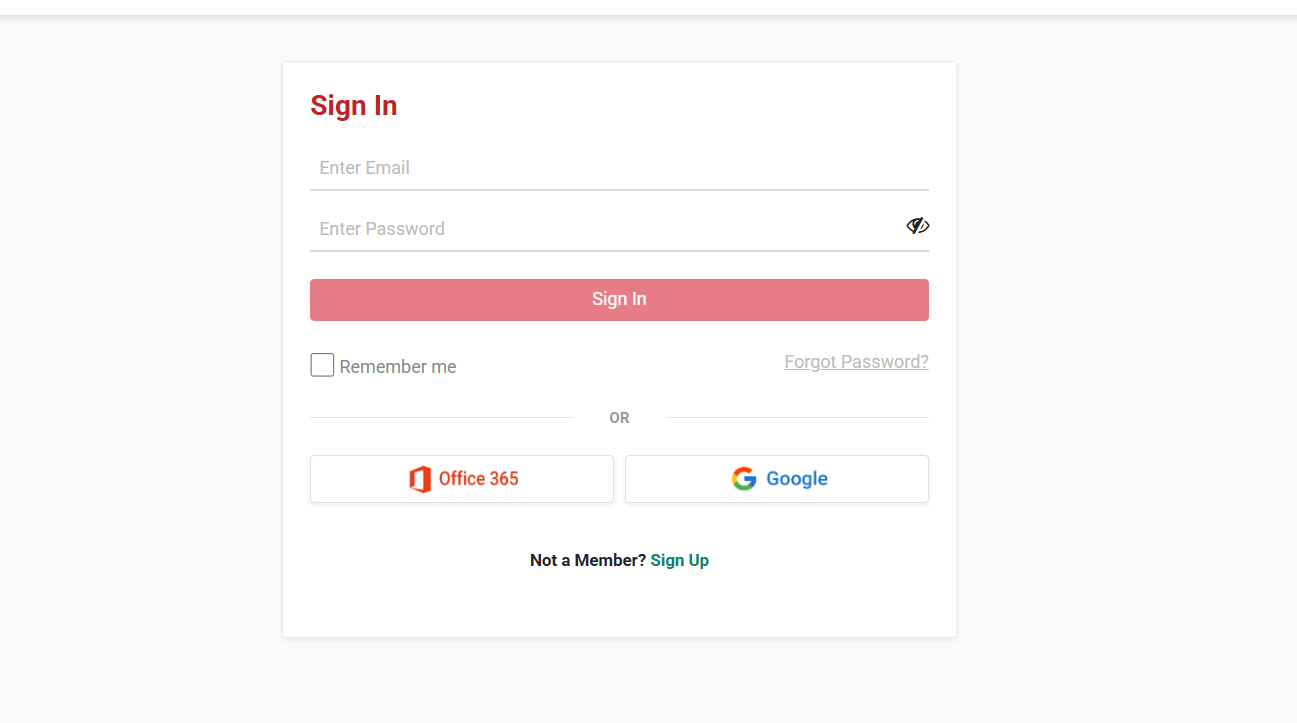This screenshot has height=723, width=1297.
Task: Open the Forgot Password? link
Action: click(856, 362)
